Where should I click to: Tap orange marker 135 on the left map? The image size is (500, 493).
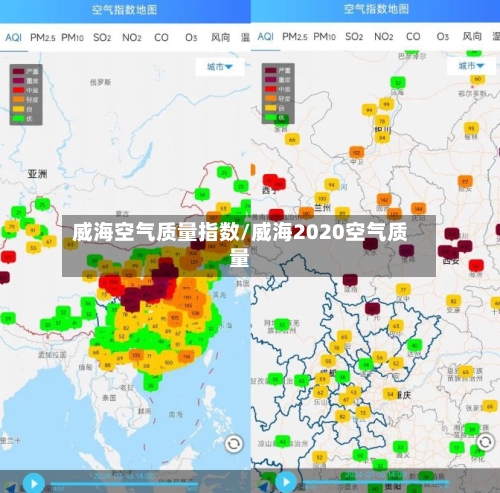coord(136,356)
